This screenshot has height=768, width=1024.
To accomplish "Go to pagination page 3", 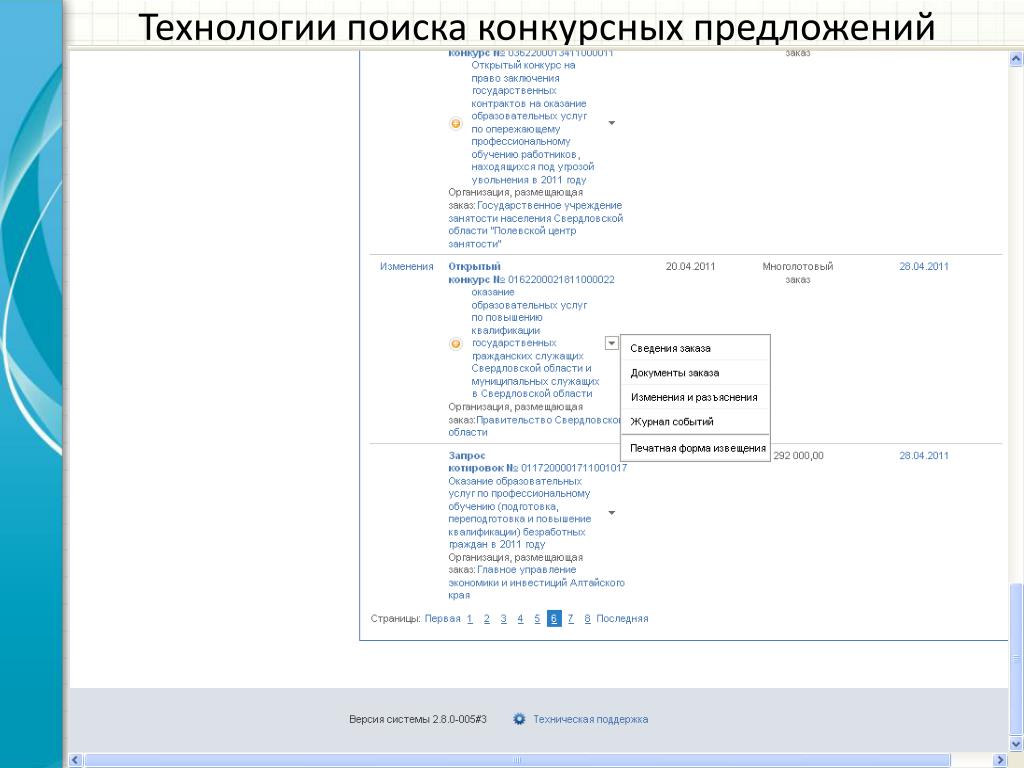I will point(504,618).
